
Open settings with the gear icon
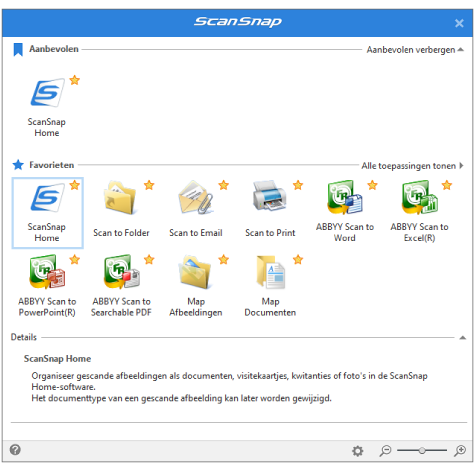[x=358, y=451]
